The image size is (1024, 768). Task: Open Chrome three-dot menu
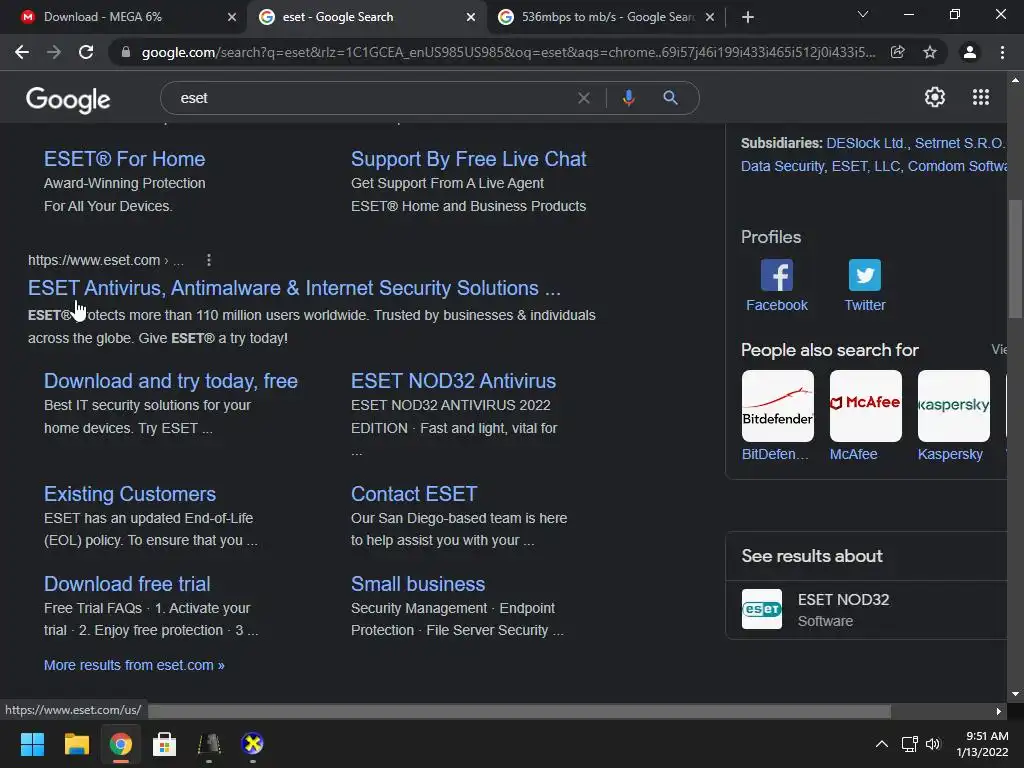pyautogui.click(x=1002, y=52)
